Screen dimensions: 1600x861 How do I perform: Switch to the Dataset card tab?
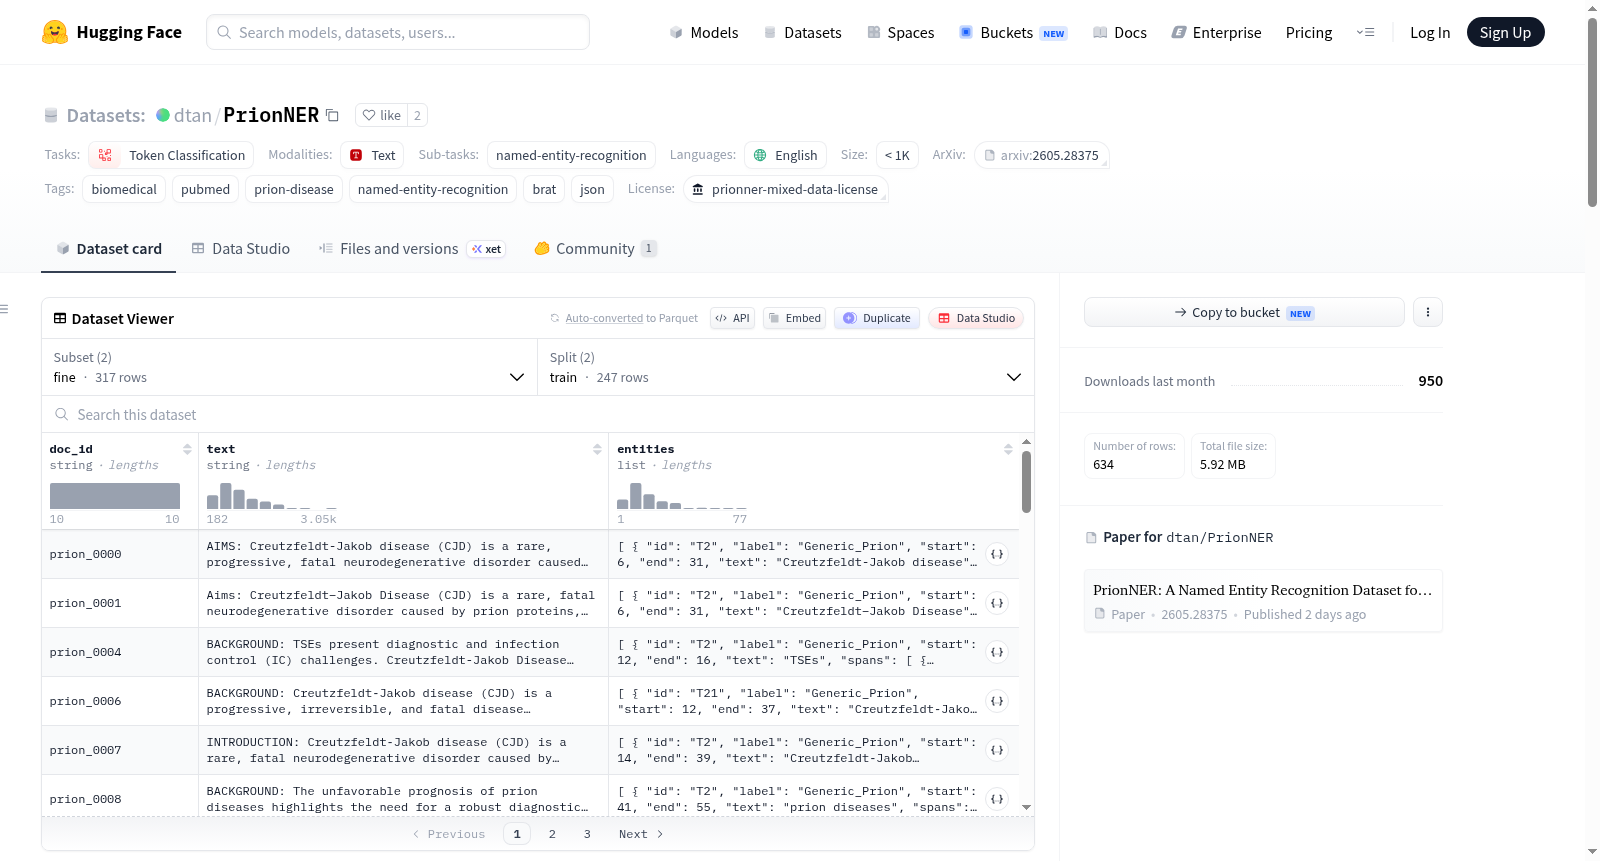[108, 249]
